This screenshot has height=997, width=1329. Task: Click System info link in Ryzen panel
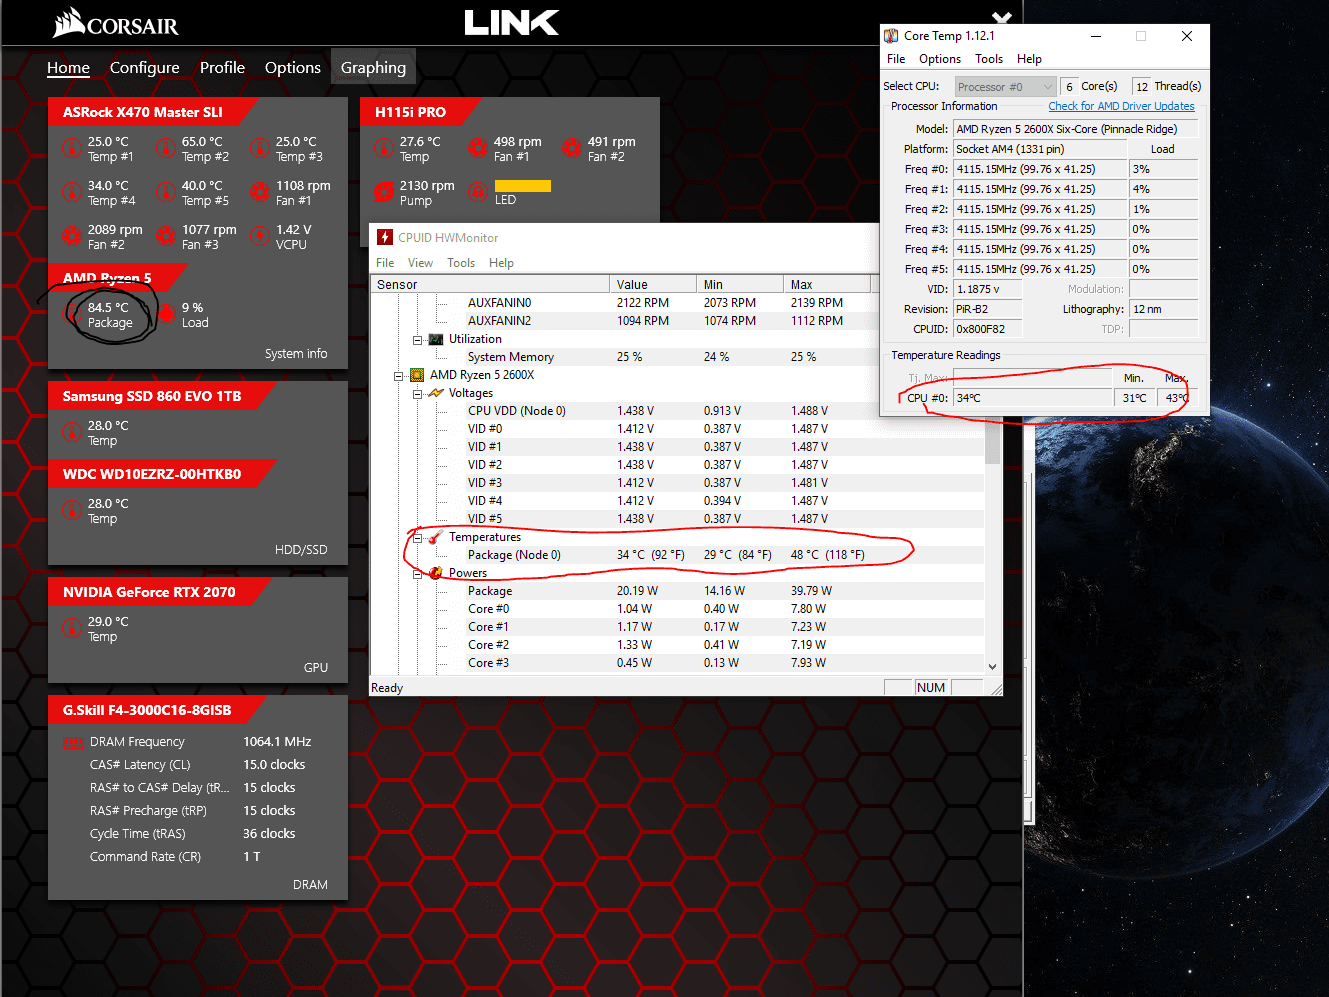tap(296, 354)
